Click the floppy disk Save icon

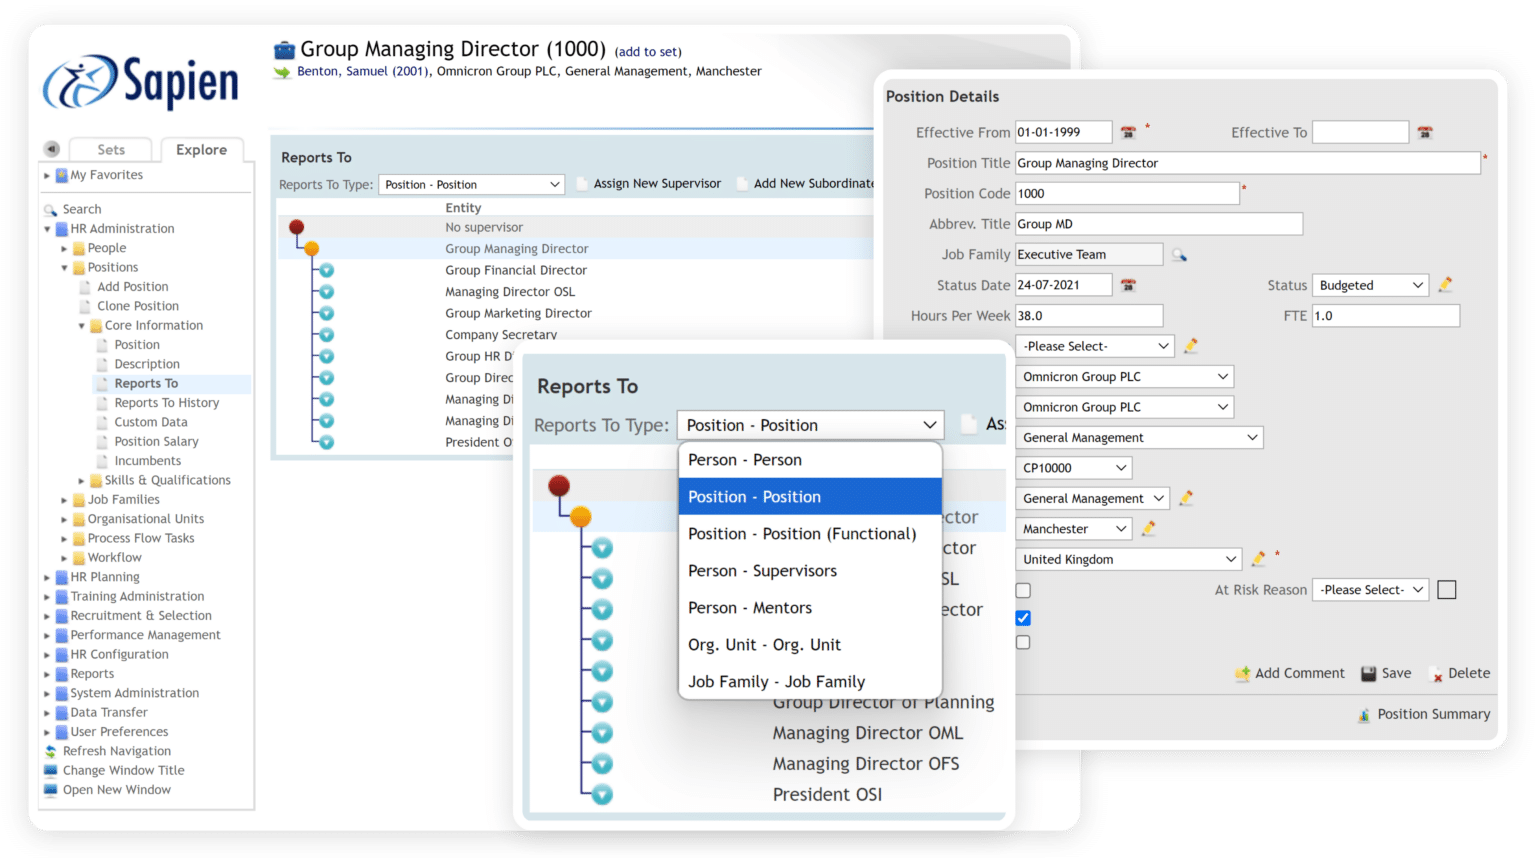(x=1369, y=674)
